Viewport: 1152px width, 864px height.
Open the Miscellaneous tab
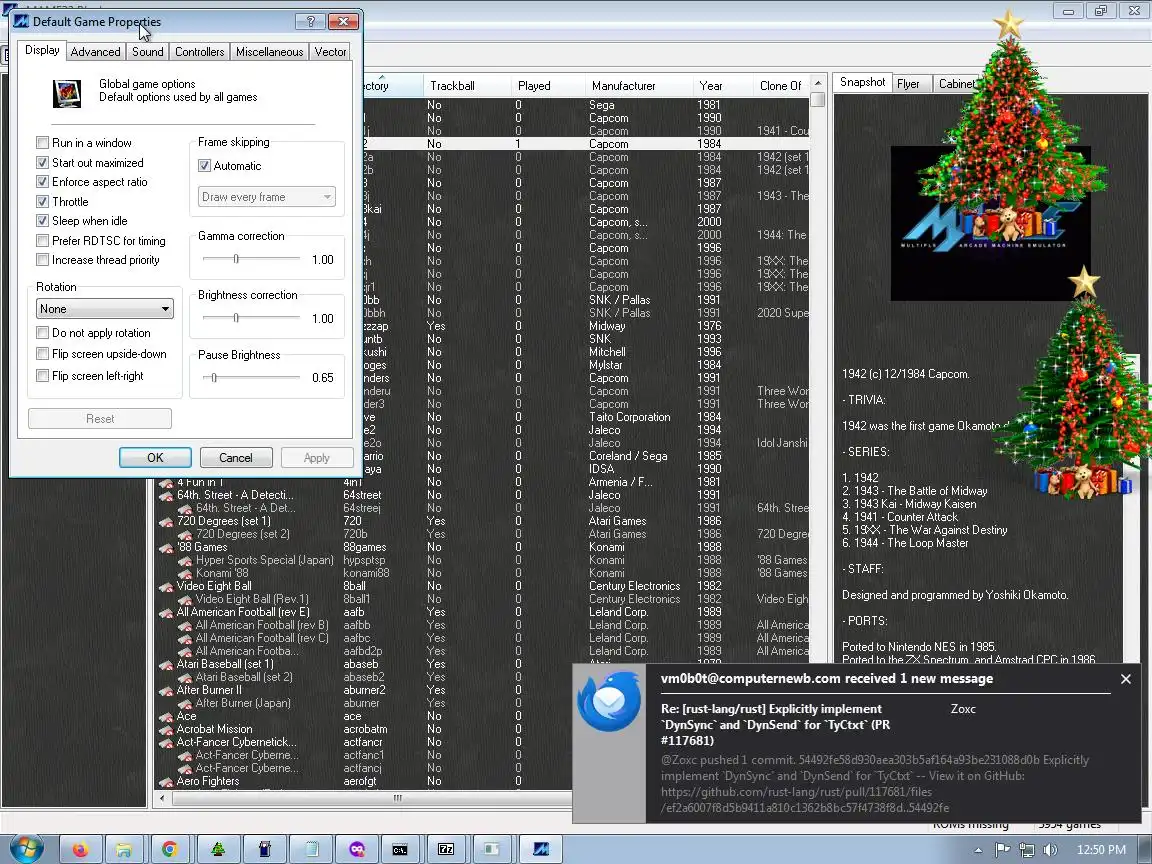click(x=269, y=51)
